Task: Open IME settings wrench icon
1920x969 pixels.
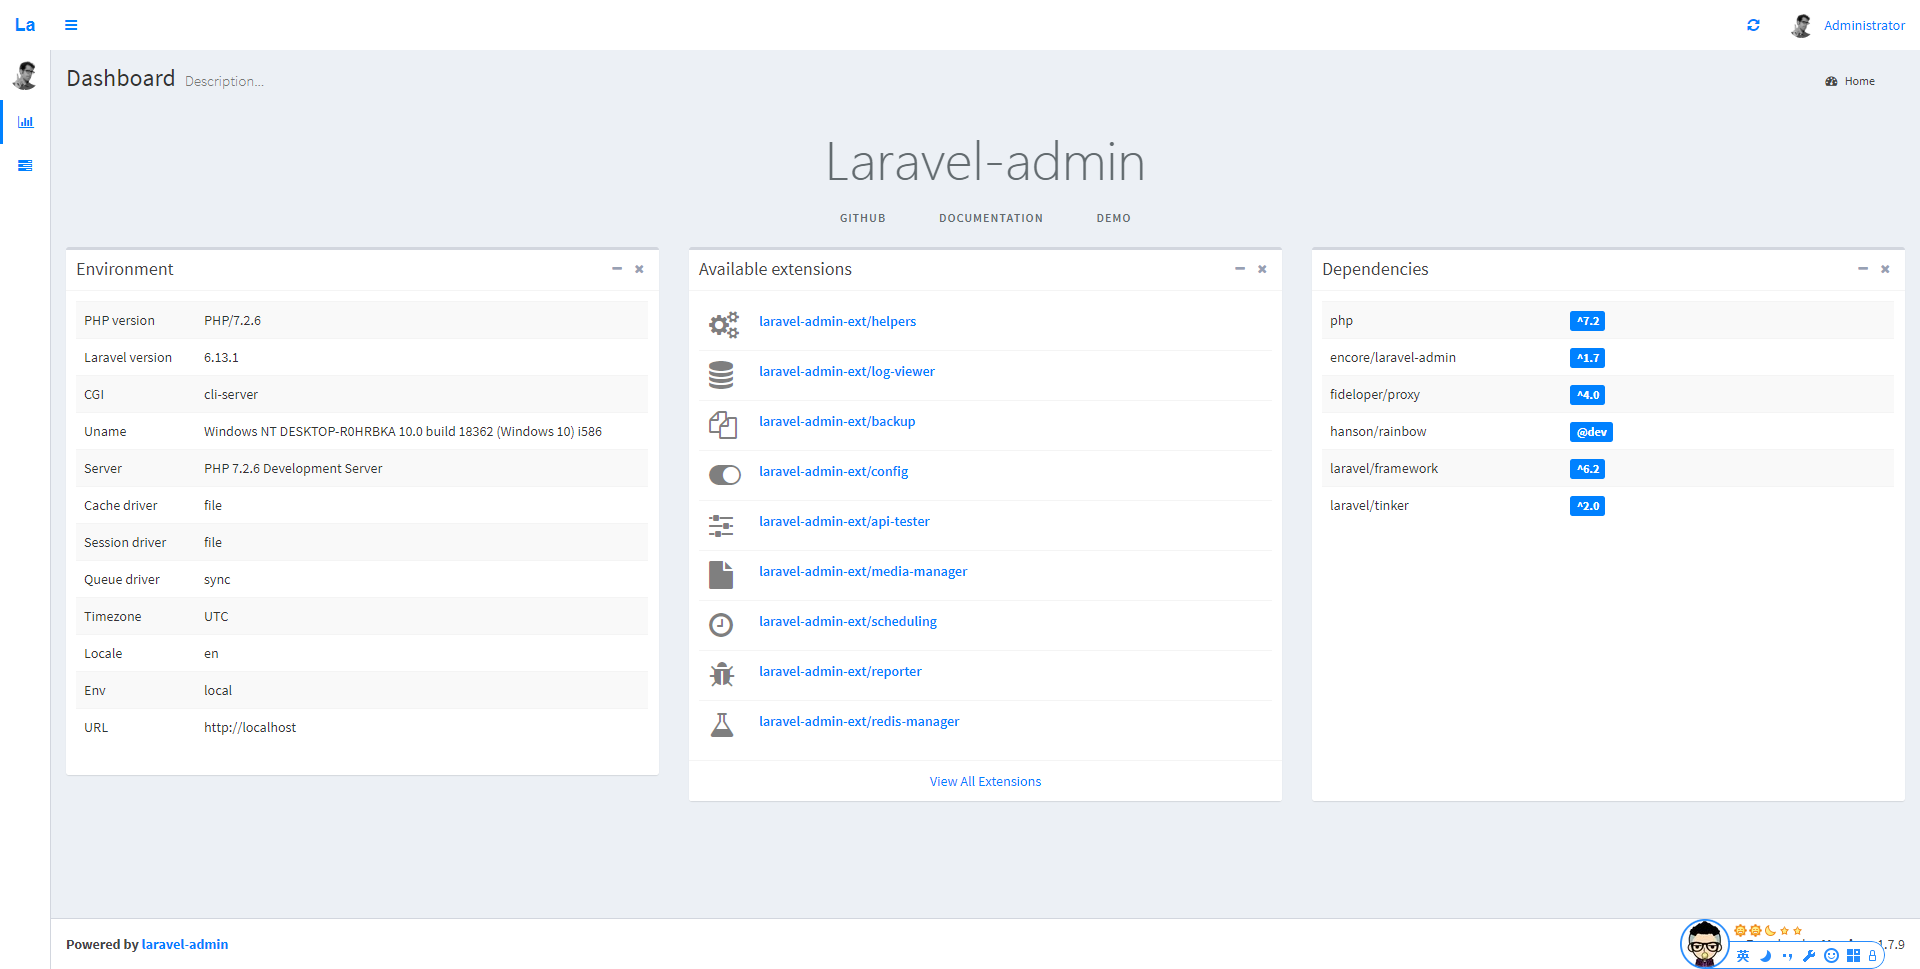Action: (1809, 955)
